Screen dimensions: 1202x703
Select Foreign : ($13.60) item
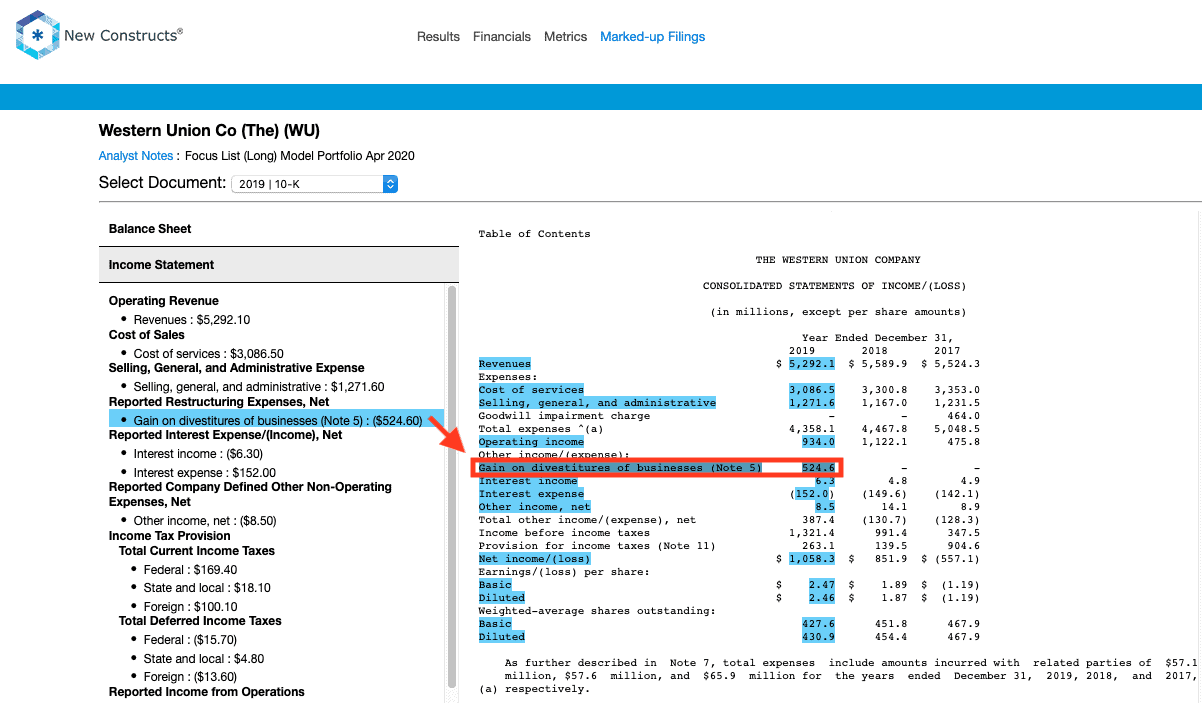(x=190, y=677)
